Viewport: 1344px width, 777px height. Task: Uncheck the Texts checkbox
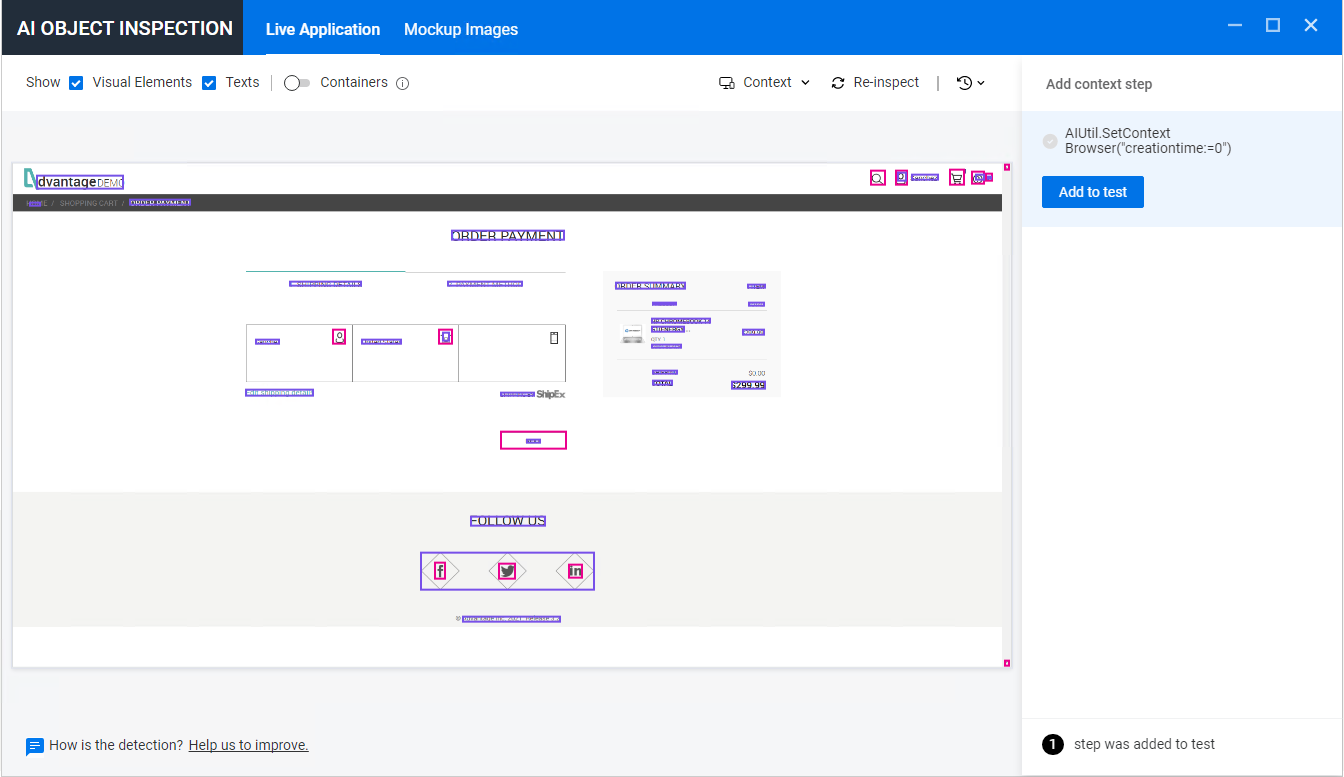(209, 83)
